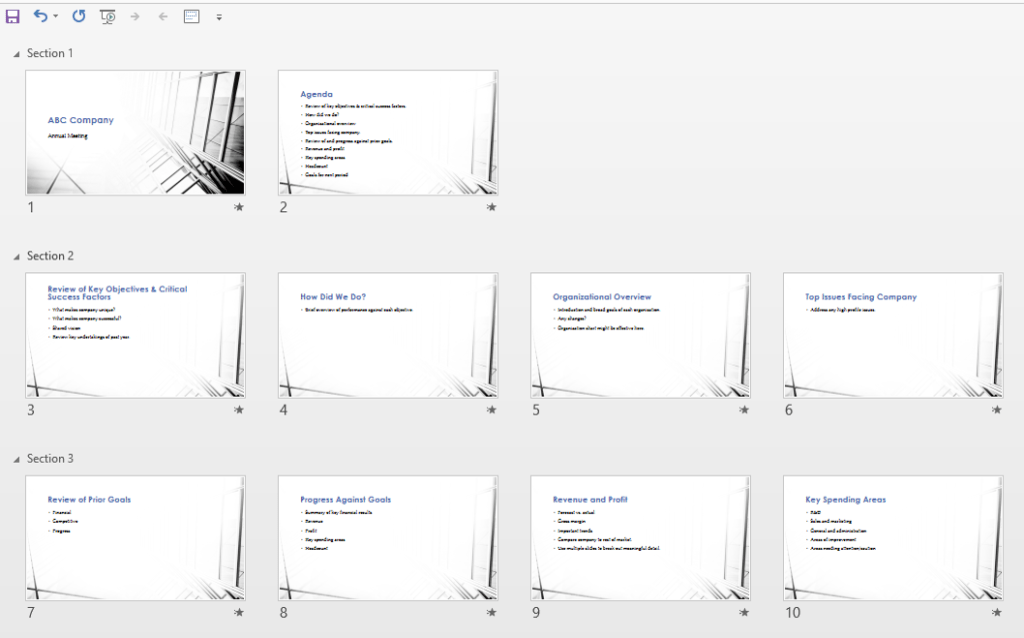Select the Key Spending Areas slide
This screenshot has width=1024, height=638.
[892, 537]
